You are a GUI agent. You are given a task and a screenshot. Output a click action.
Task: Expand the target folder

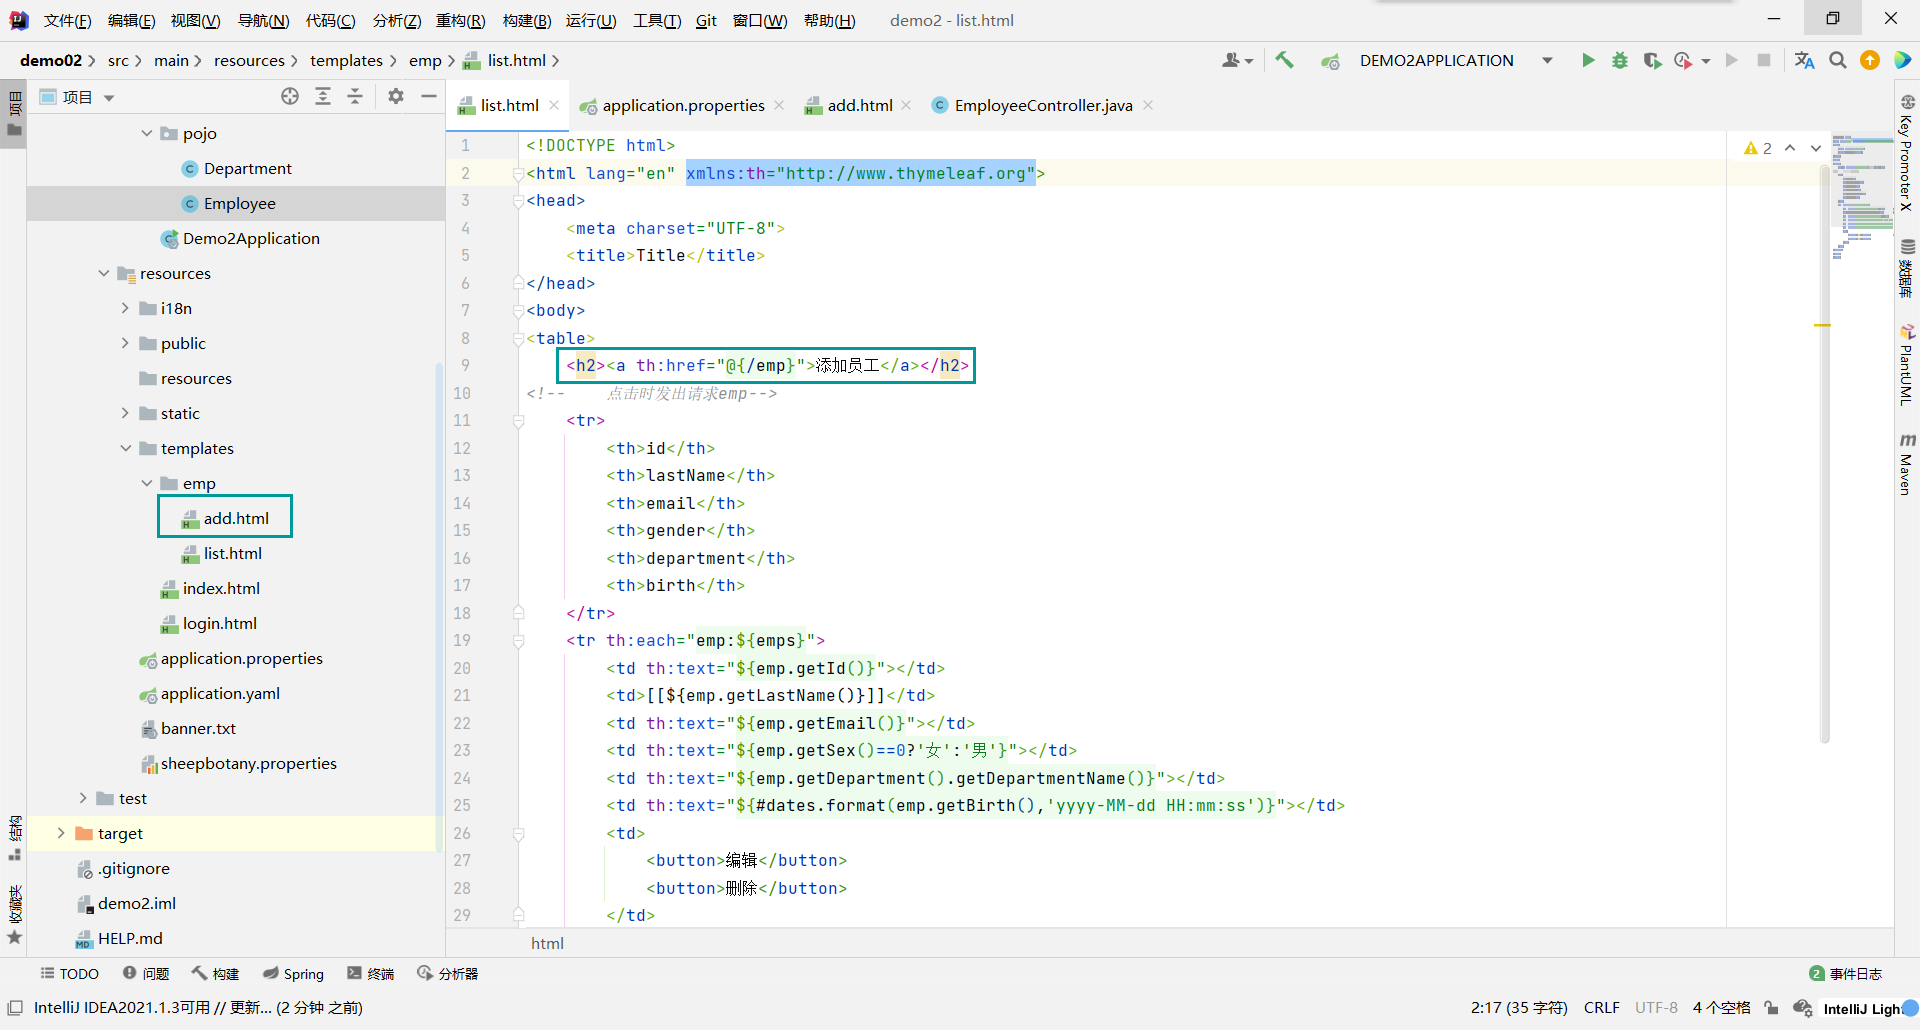click(x=62, y=833)
